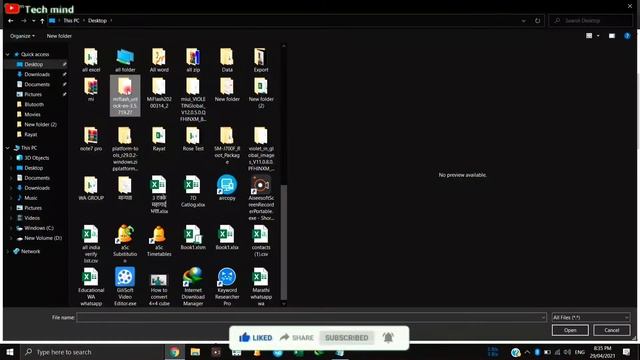This screenshot has height=360, width=640.
Task: Open the Movies folder in Quick access
Action: pyautogui.click(x=32, y=114)
